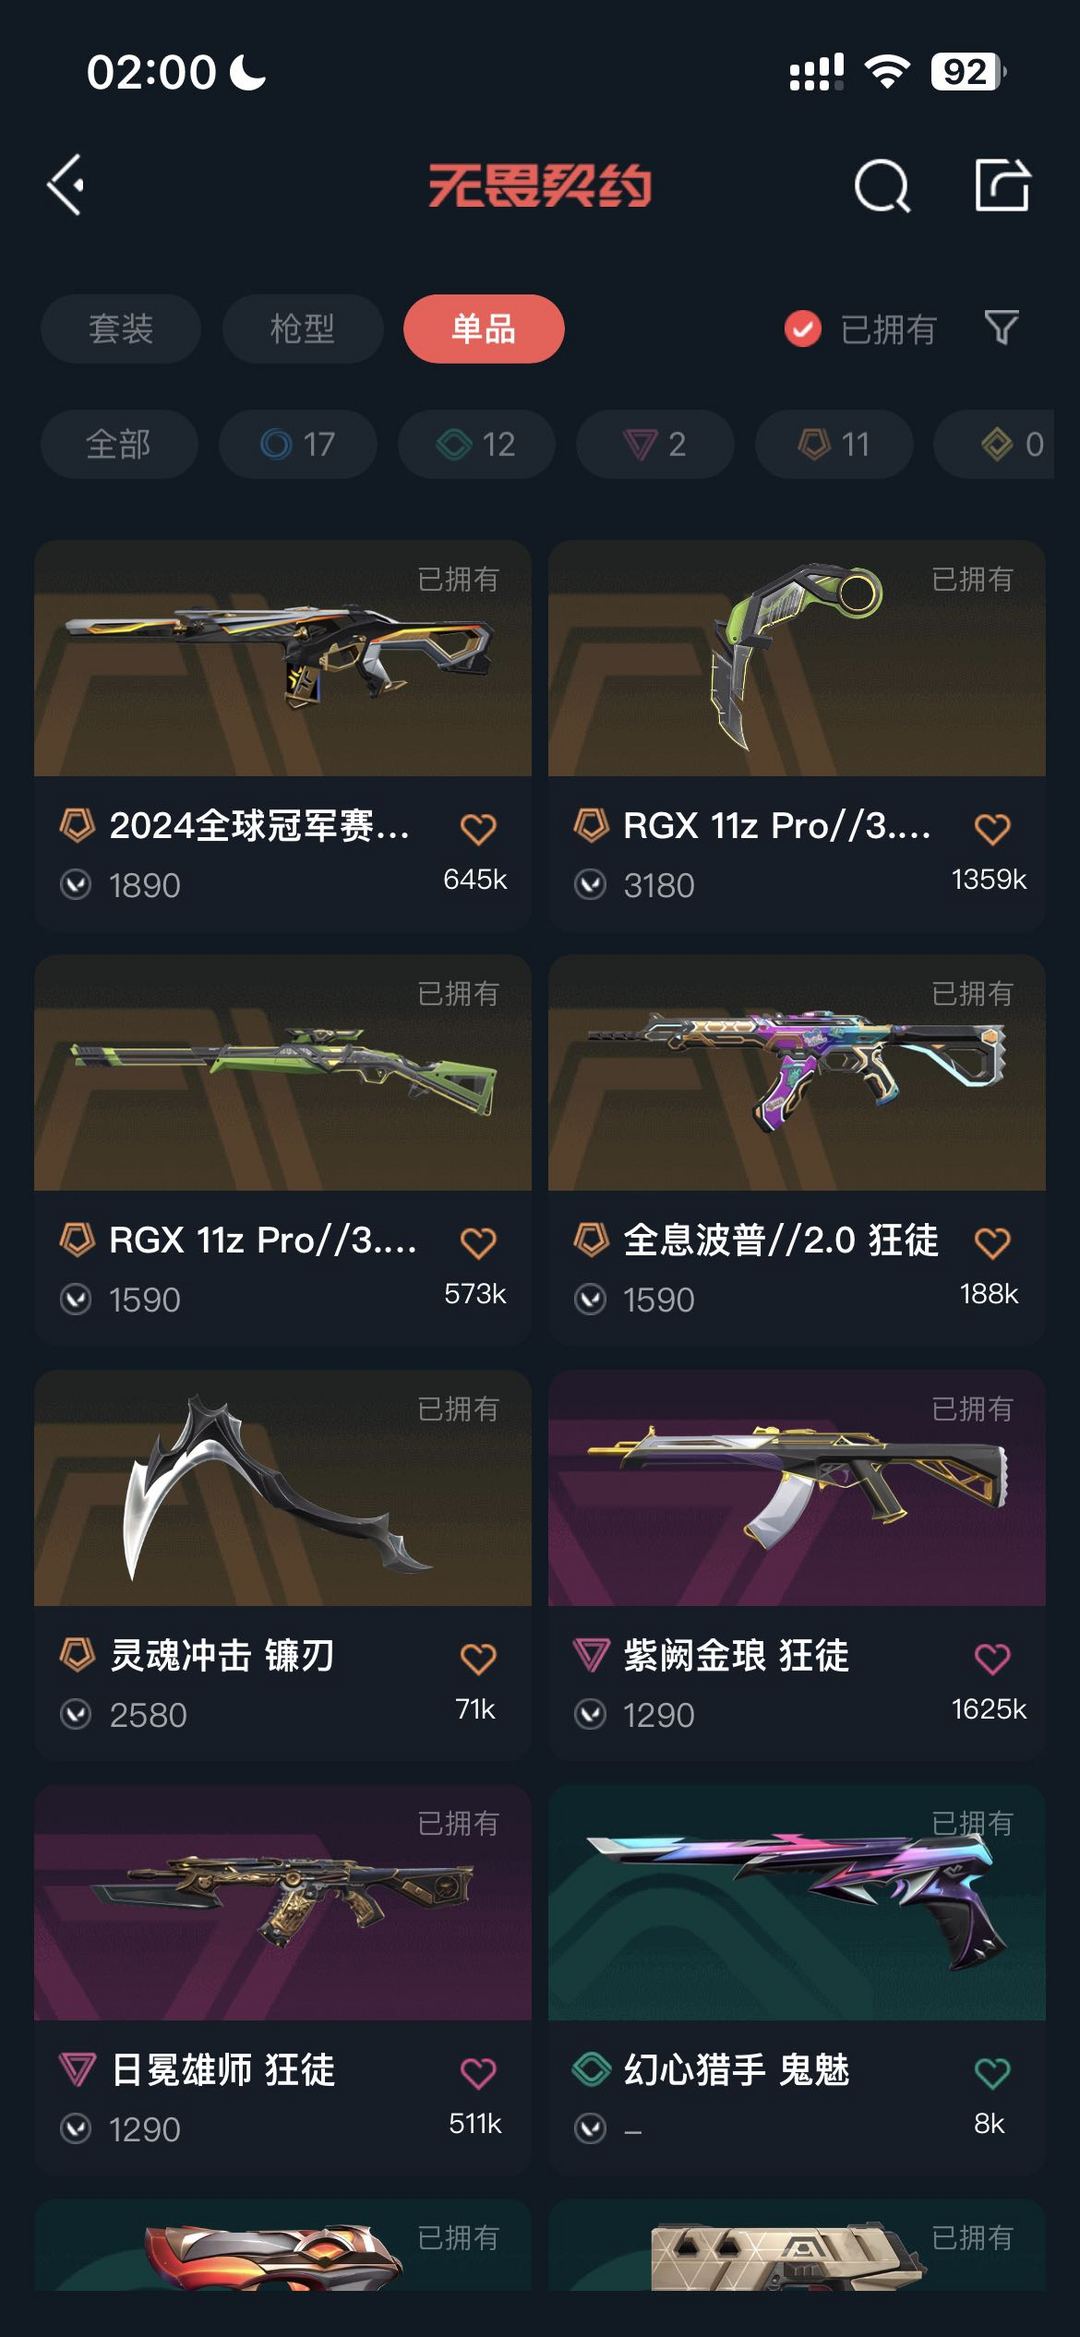This screenshot has height=2337, width=1080.
Task: Switch to the 枪型 tab
Action: click(303, 329)
